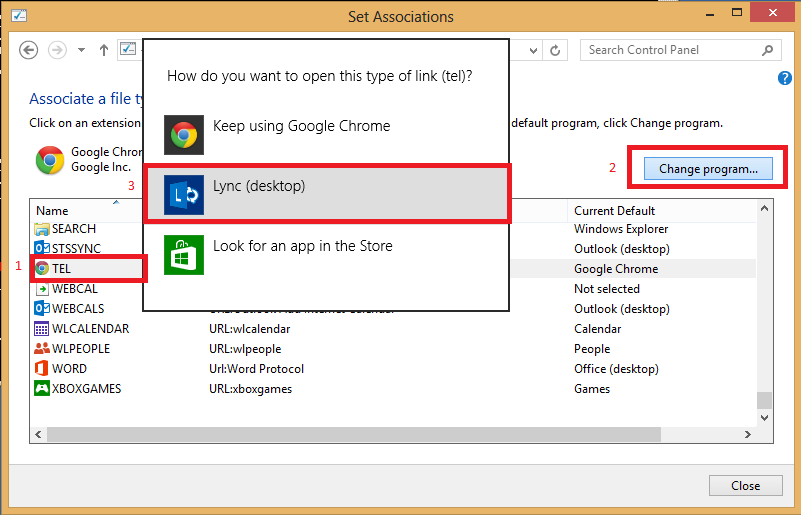The height and width of the screenshot is (515, 801).
Task: Click the green Windows Store icon
Action: [x=183, y=255]
